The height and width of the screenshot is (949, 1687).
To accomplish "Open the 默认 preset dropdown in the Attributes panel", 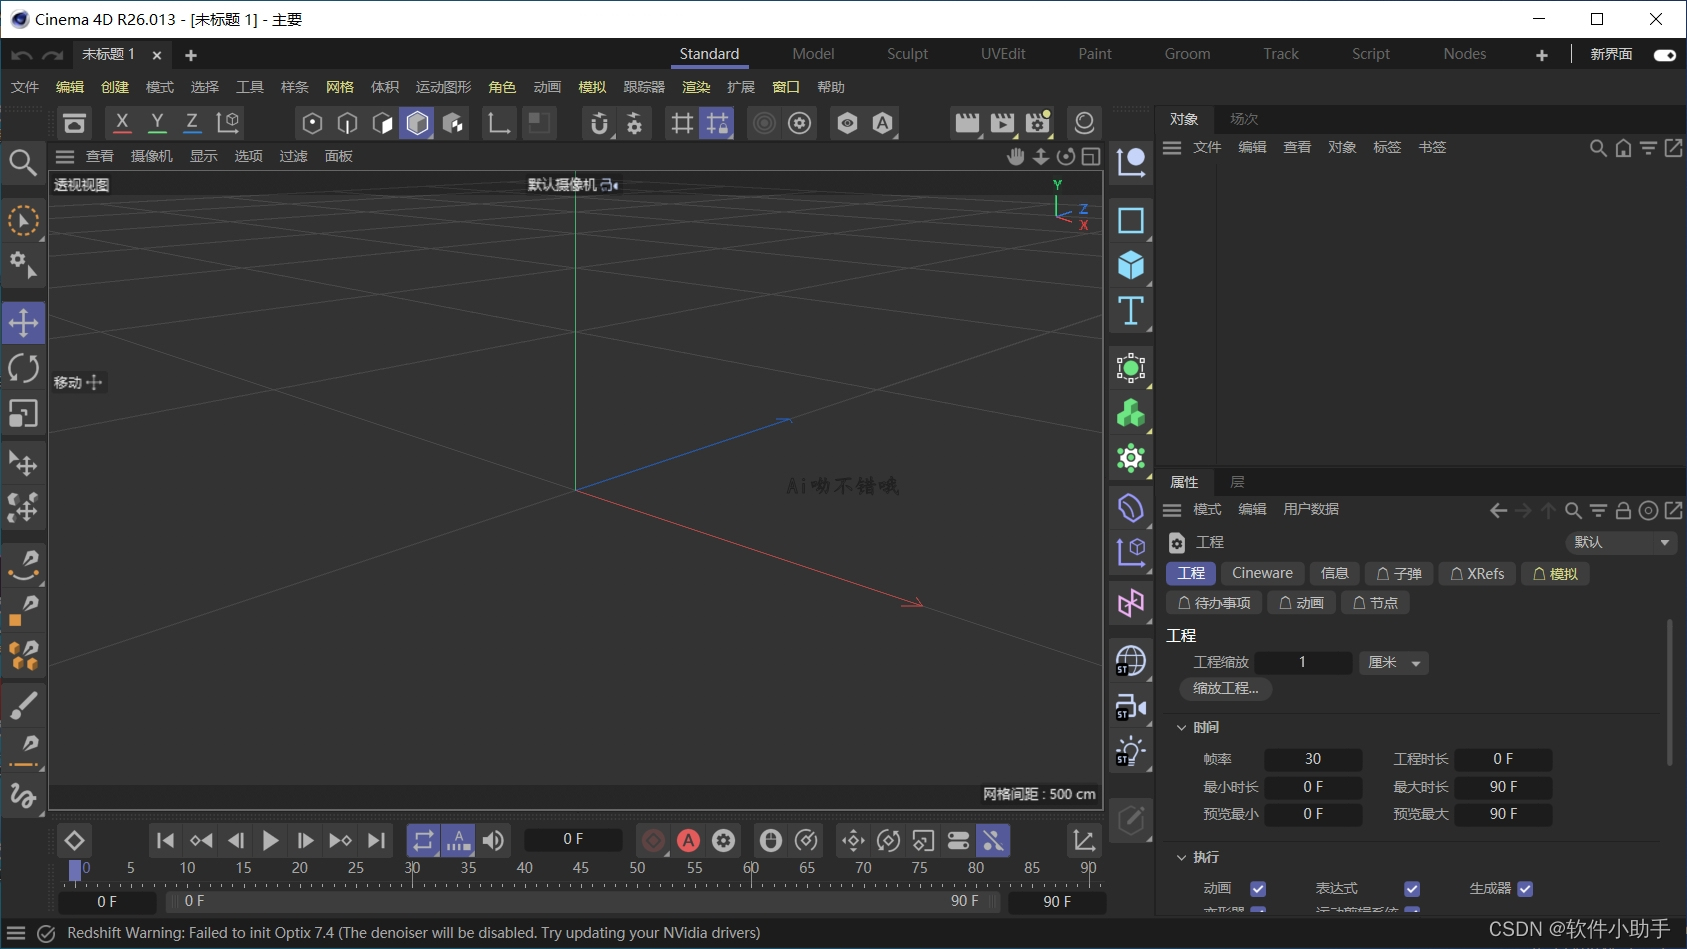I will point(1619,542).
